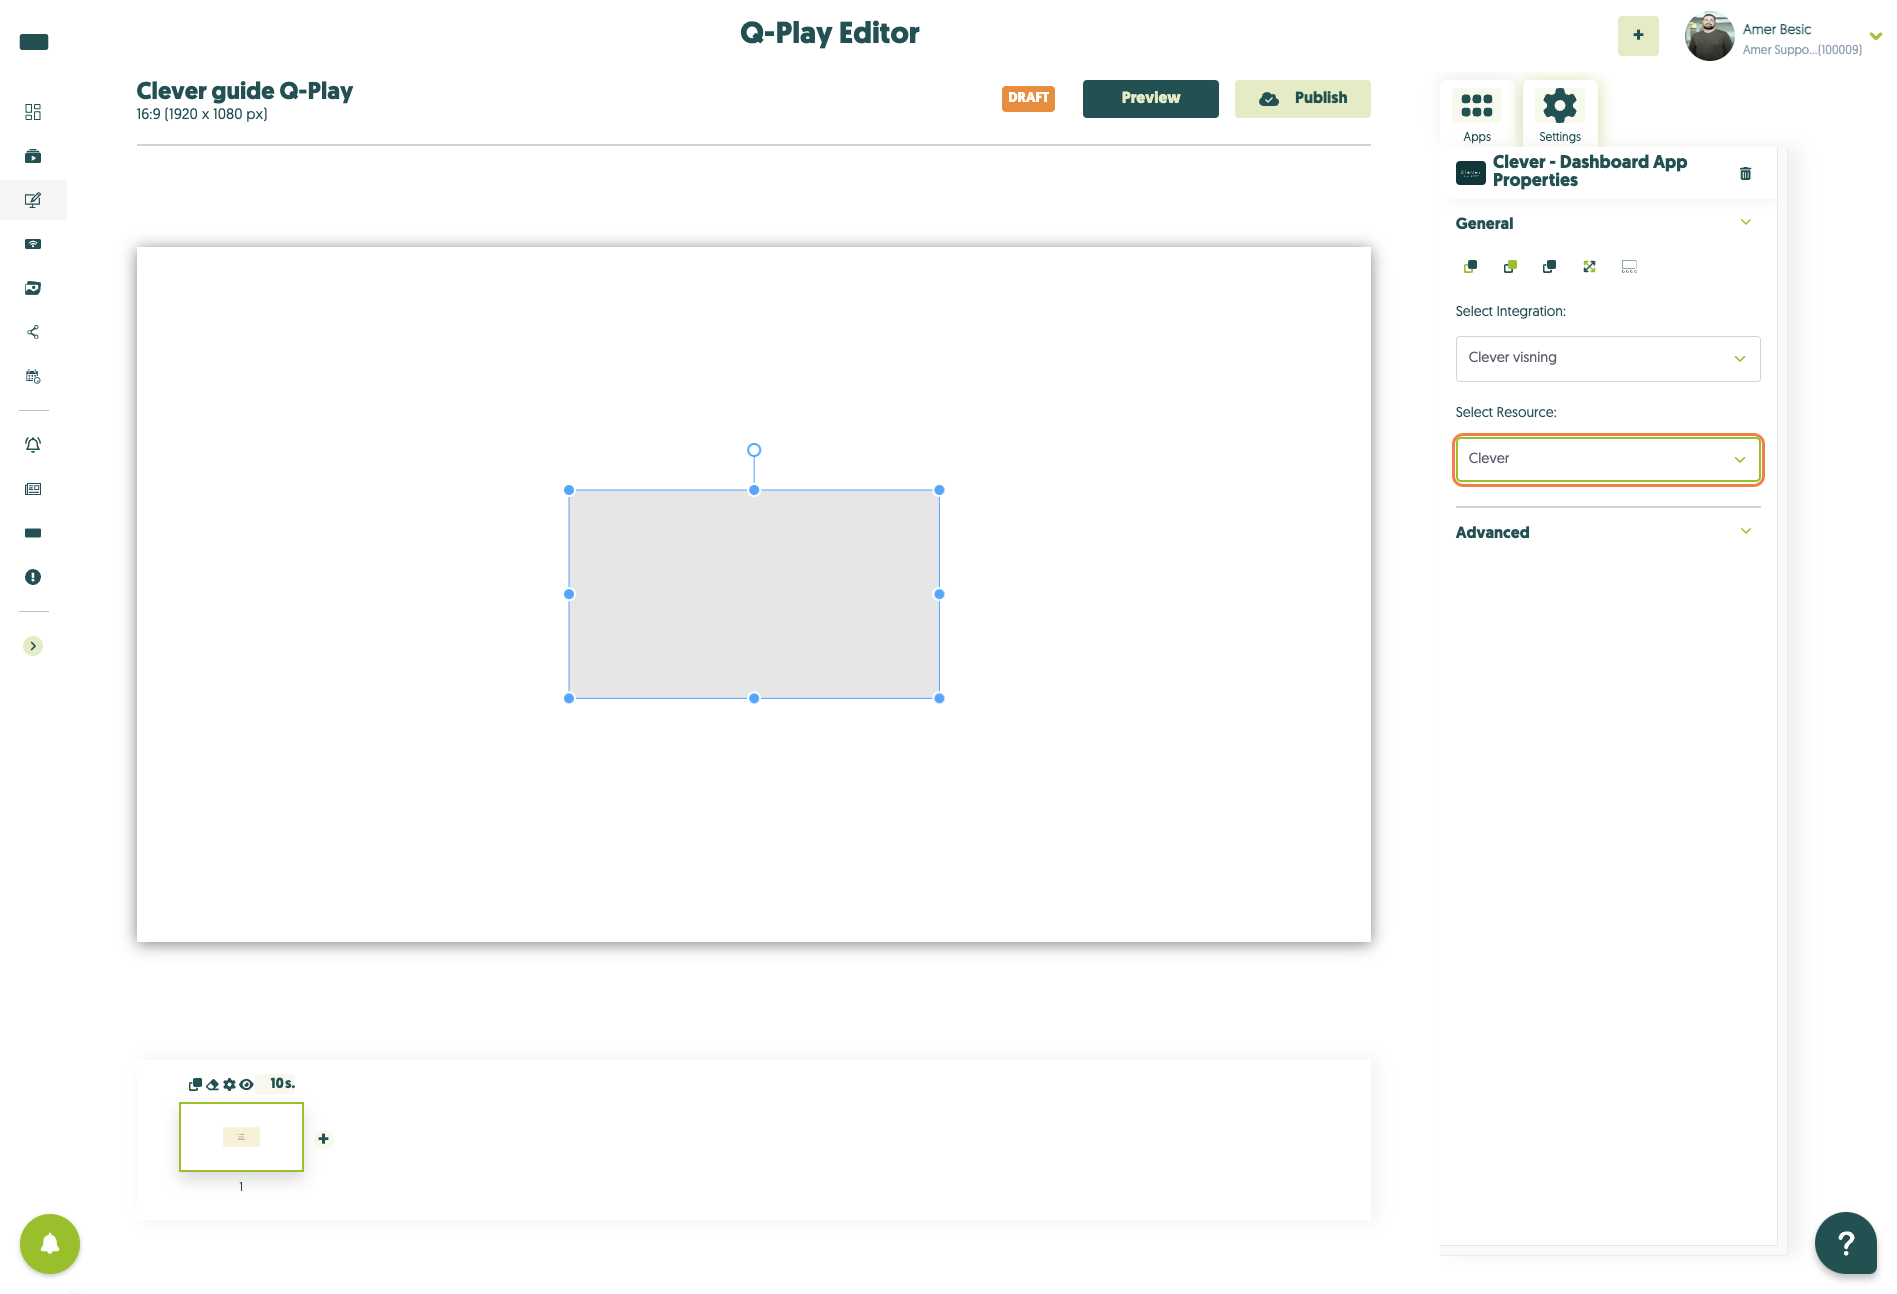Toggle slide 1 visibility eye icon
The width and height of the screenshot is (1897, 1294).
[x=246, y=1084]
